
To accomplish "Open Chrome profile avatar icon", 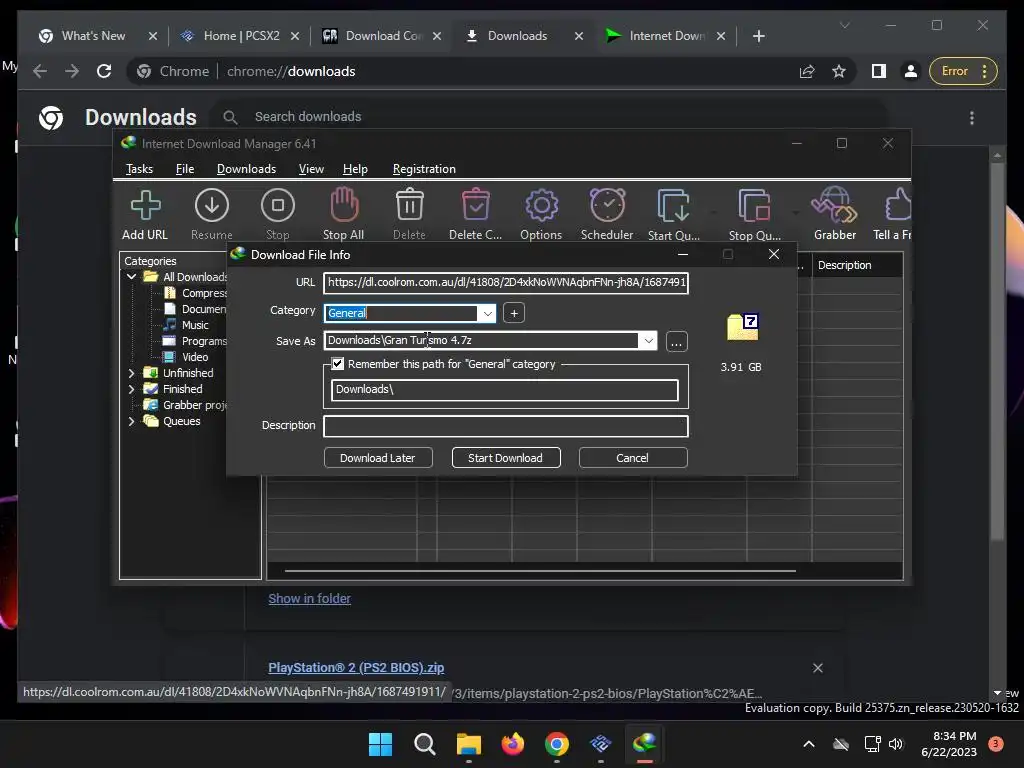I will 910,71.
